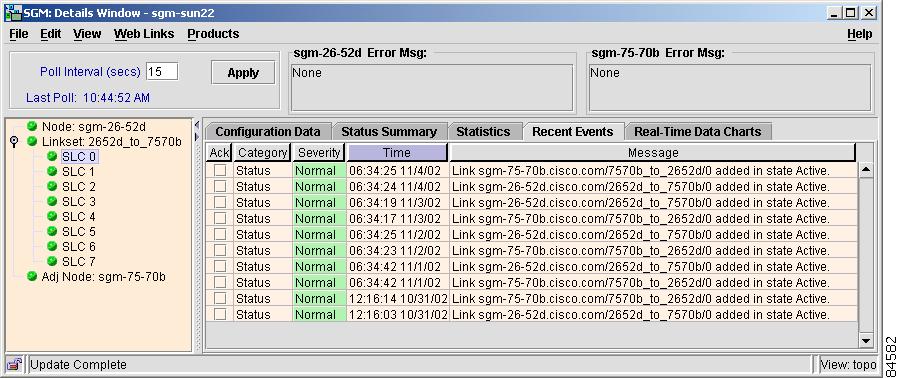This screenshot has width=900, height=378.
Task: Sort events by the Severity column header
Action: (x=319, y=153)
